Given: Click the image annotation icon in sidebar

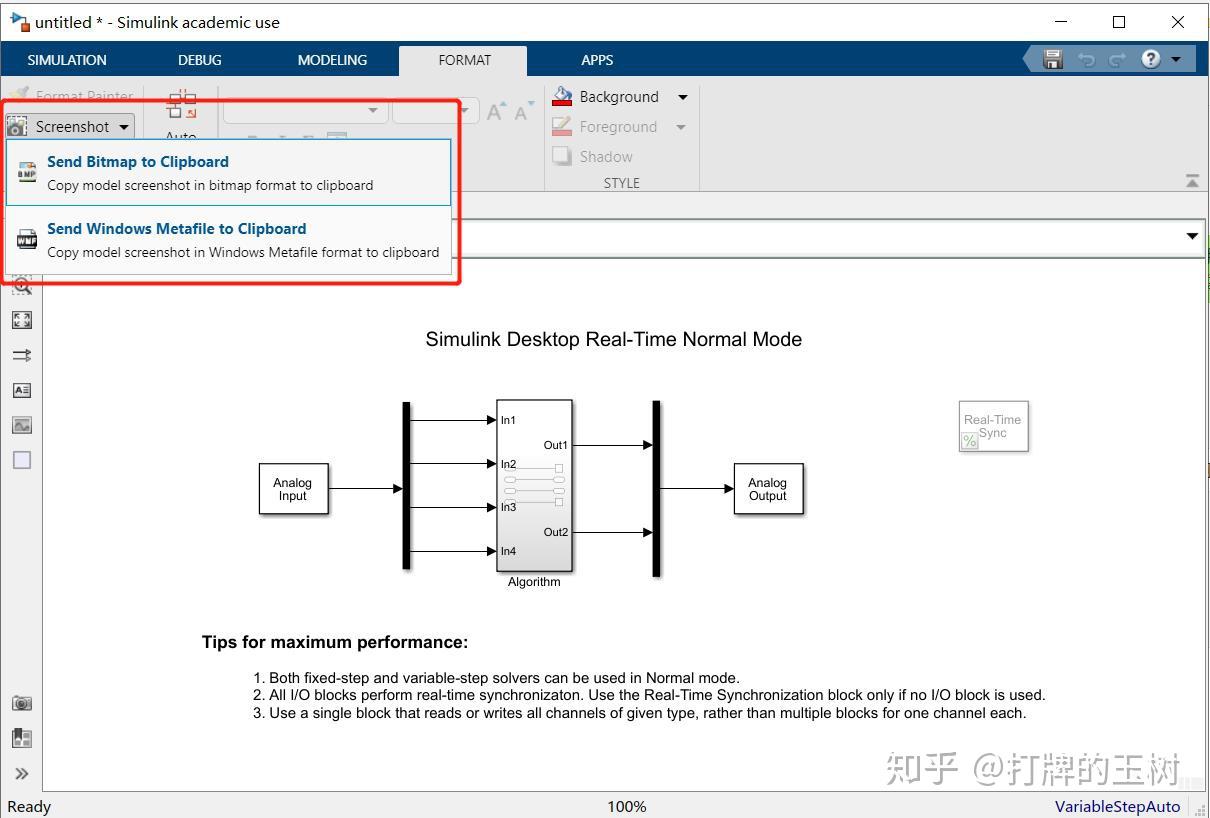Looking at the screenshot, I should (22, 425).
